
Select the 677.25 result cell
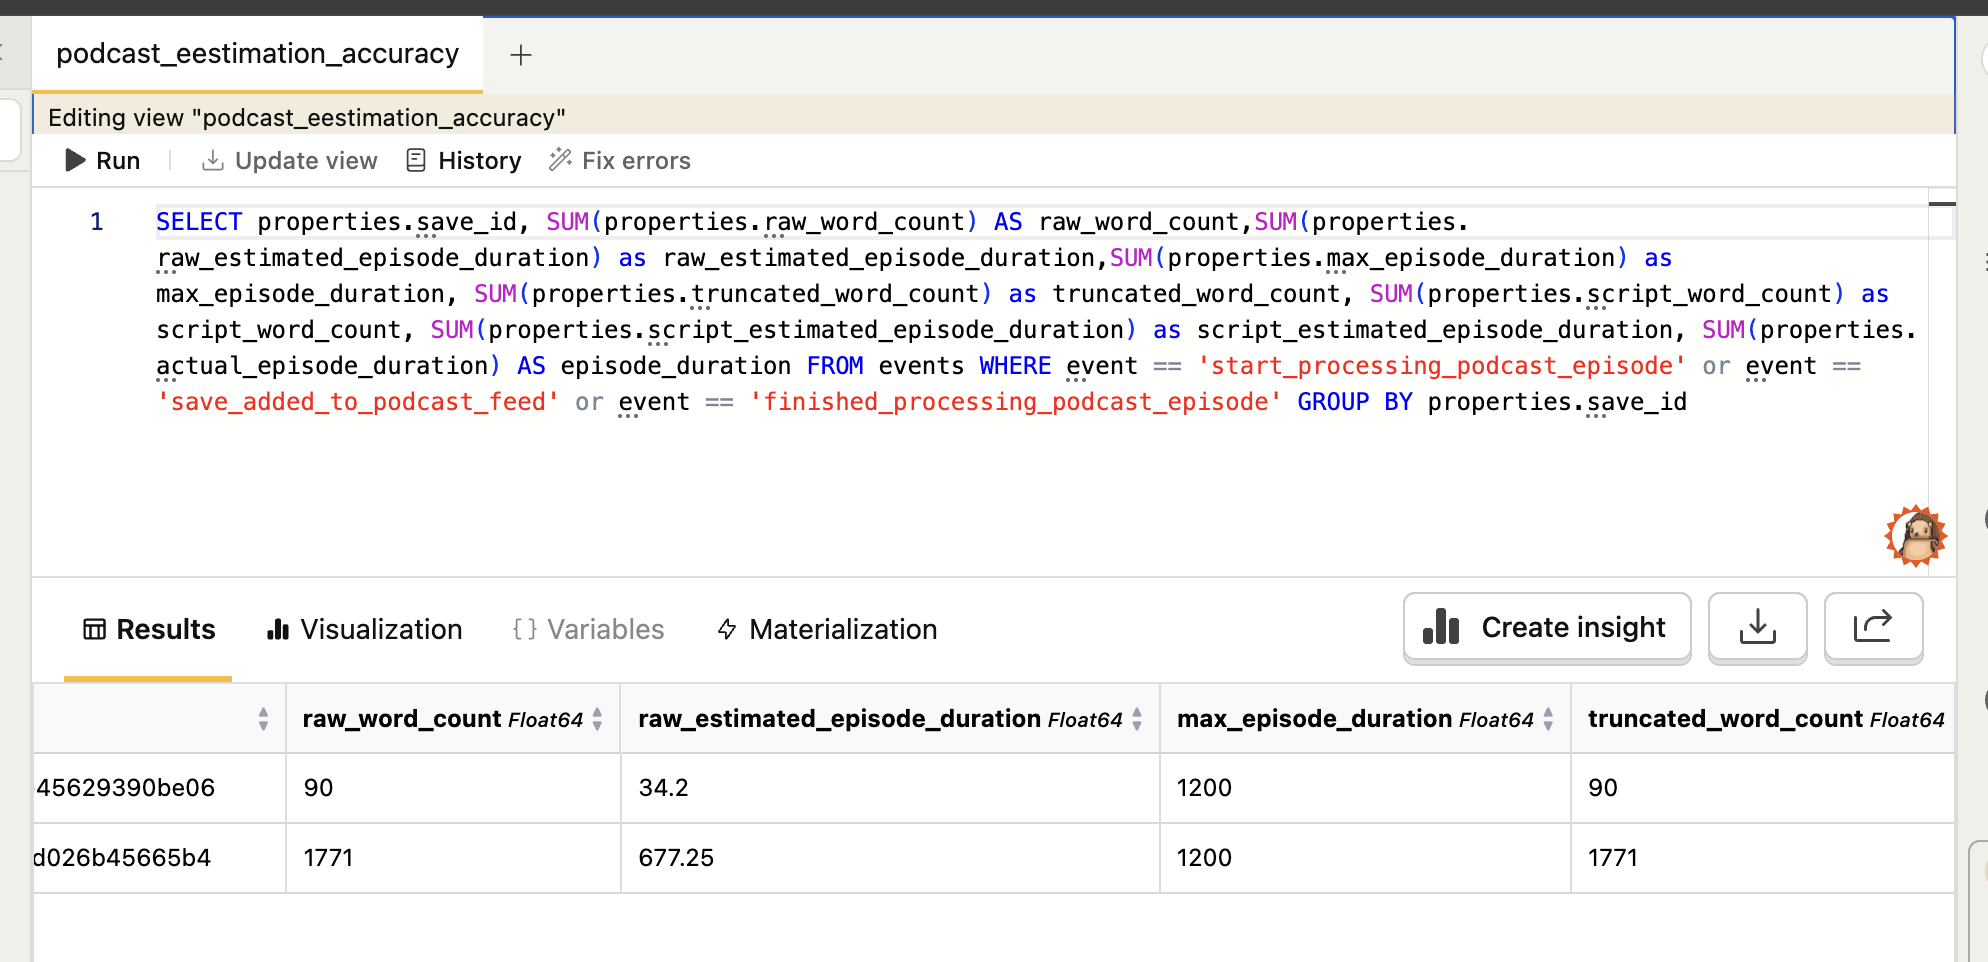click(677, 858)
